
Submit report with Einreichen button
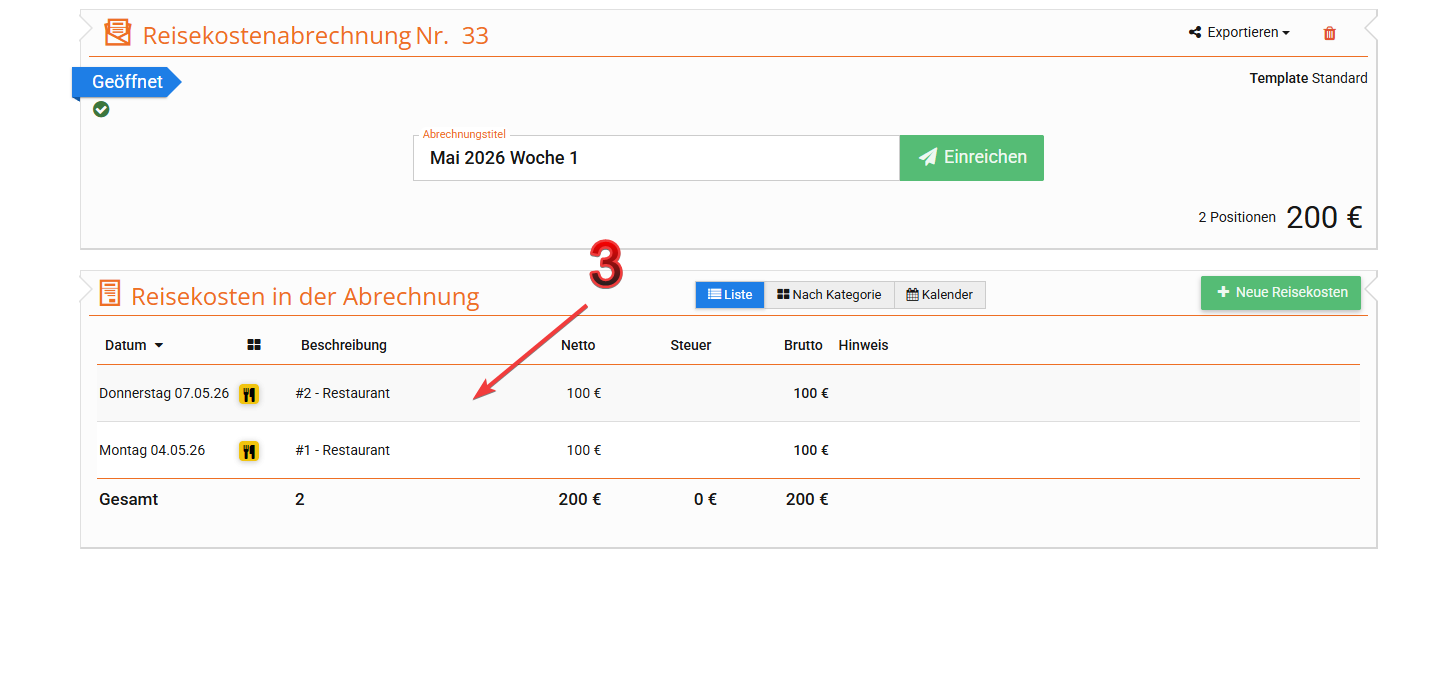click(x=972, y=158)
